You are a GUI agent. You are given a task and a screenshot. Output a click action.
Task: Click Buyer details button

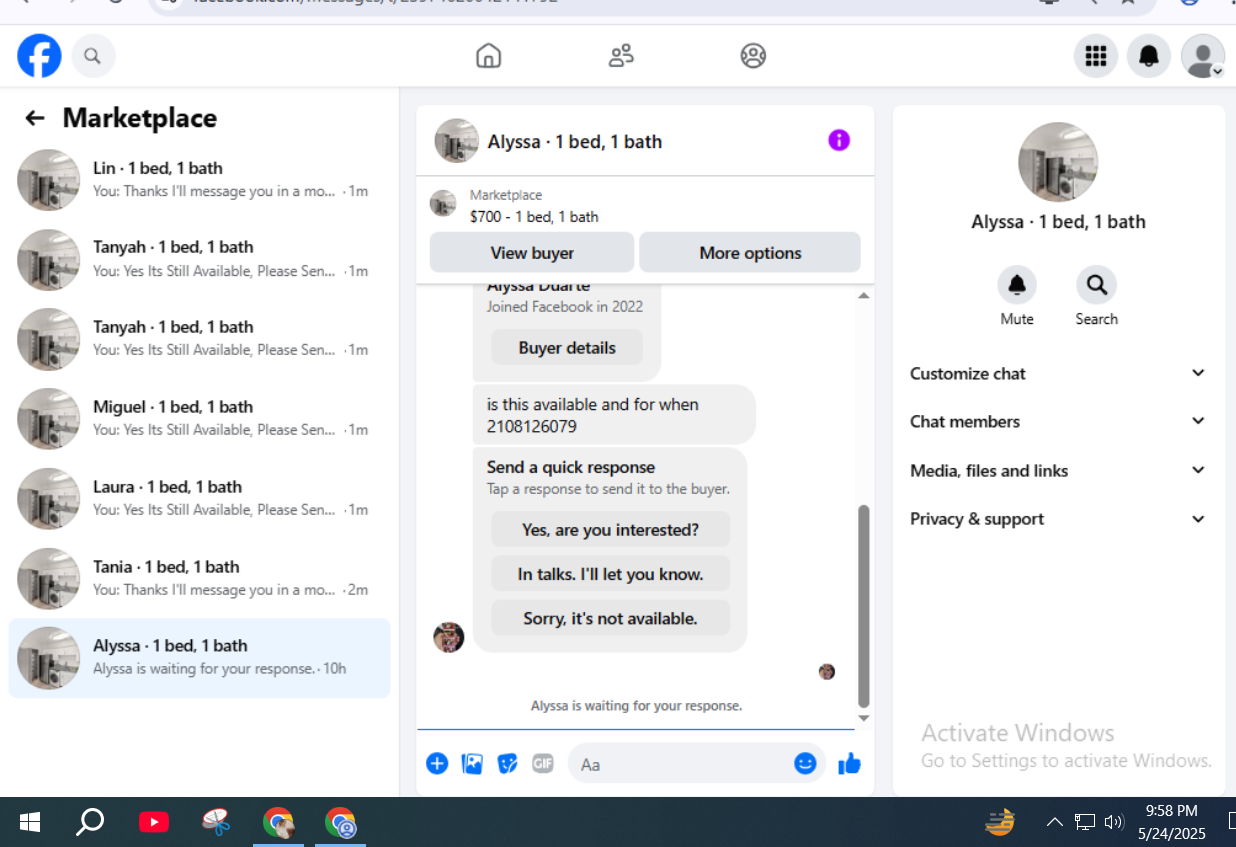[x=567, y=348]
